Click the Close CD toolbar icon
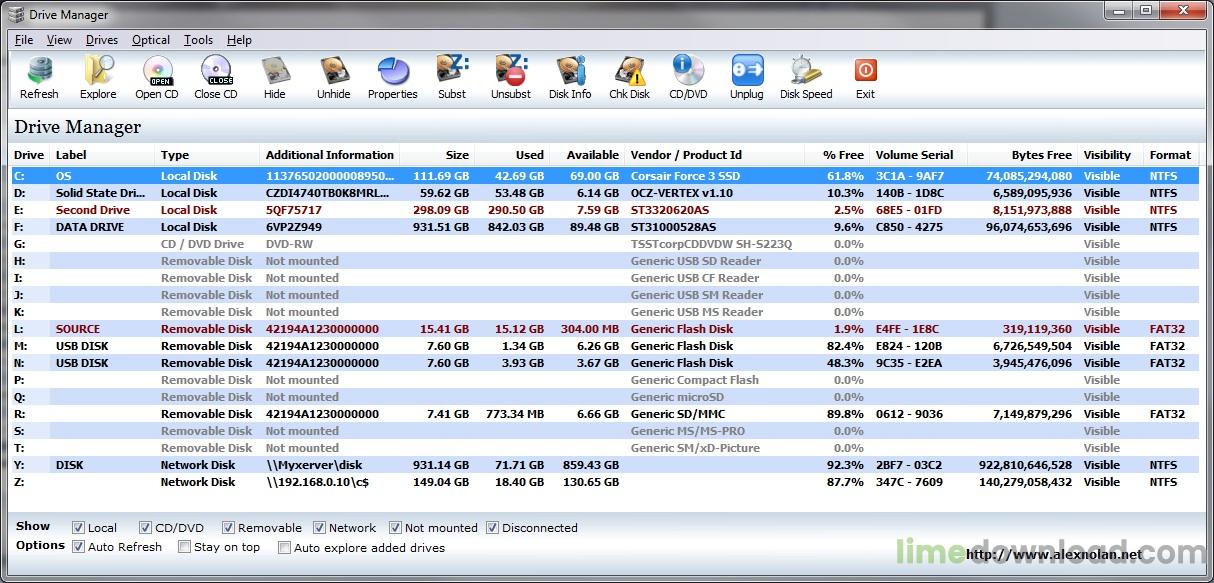 [x=216, y=72]
